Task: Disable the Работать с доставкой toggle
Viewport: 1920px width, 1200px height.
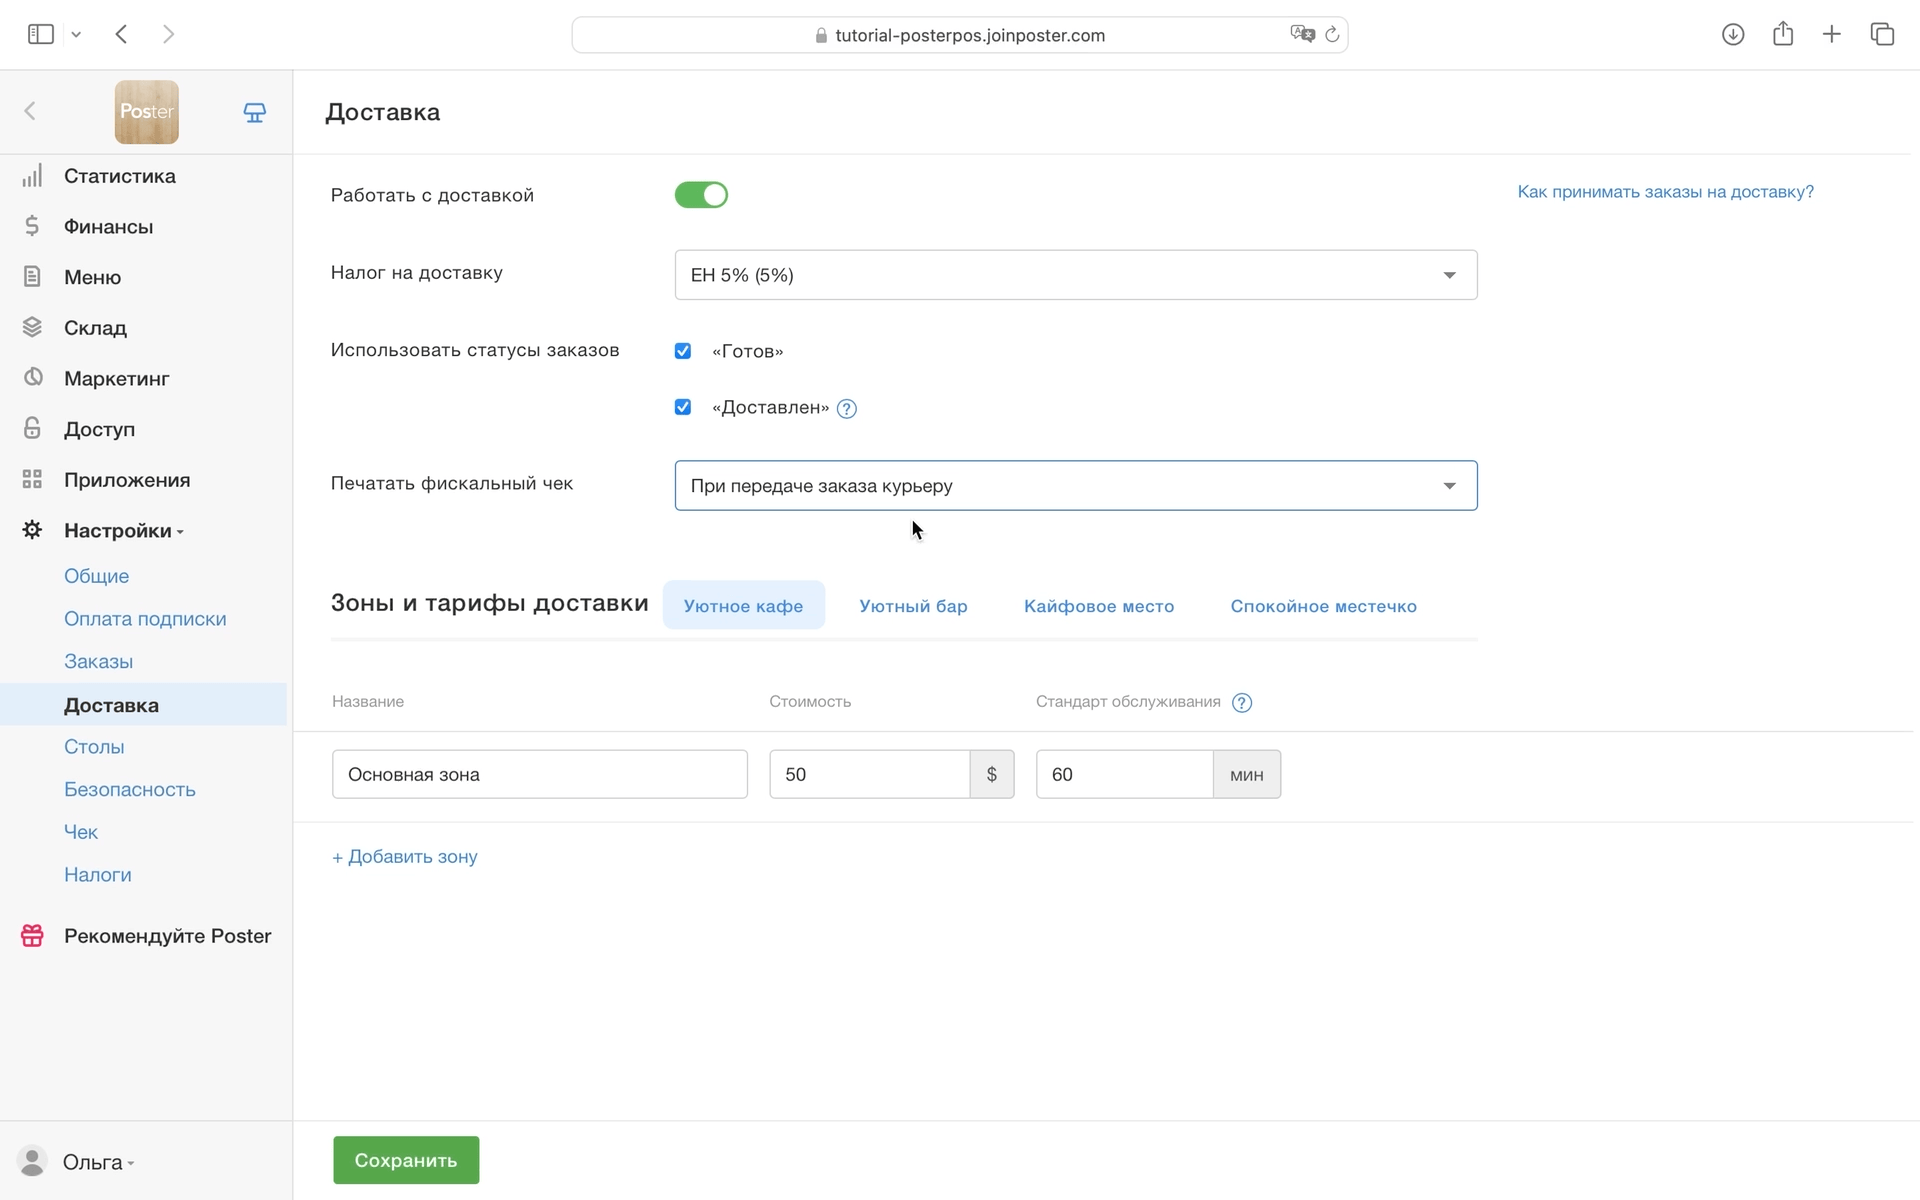Action: (x=701, y=195)
